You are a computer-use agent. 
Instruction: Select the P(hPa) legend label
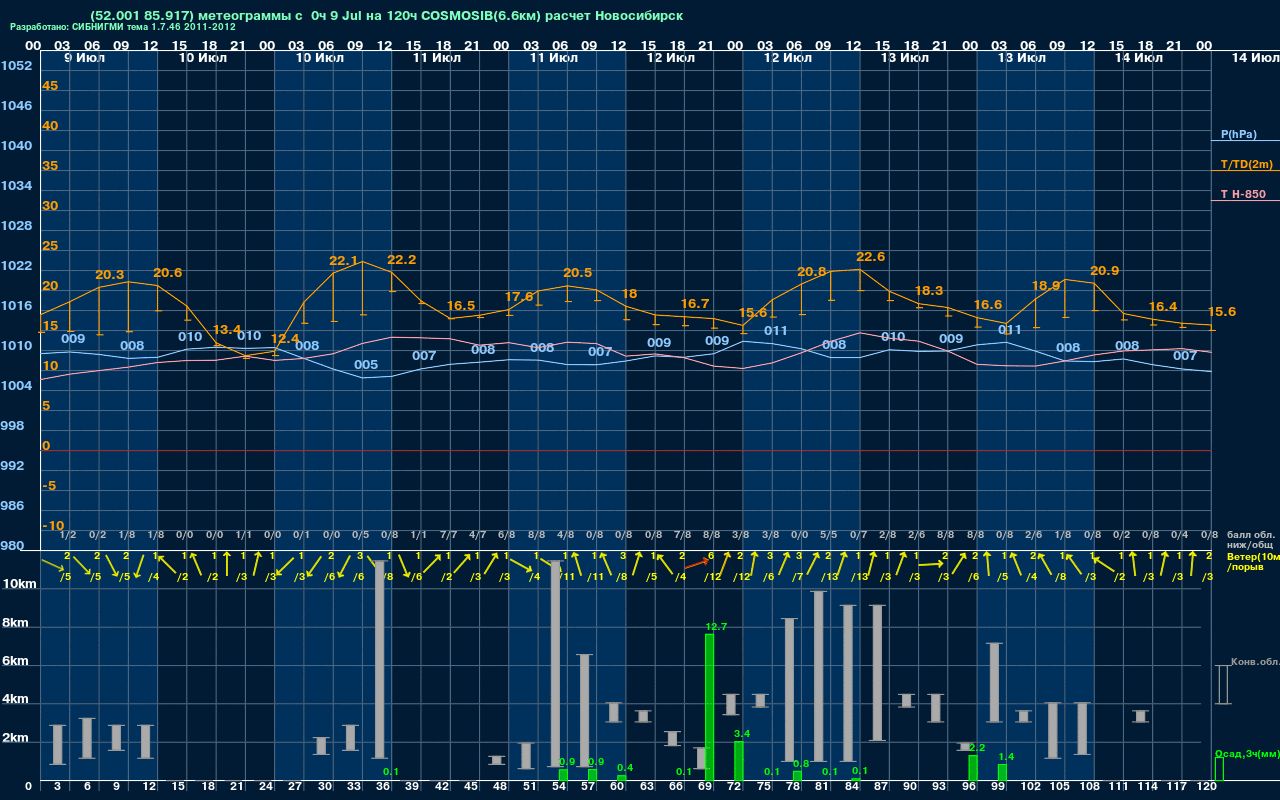tap(1238, 134)
